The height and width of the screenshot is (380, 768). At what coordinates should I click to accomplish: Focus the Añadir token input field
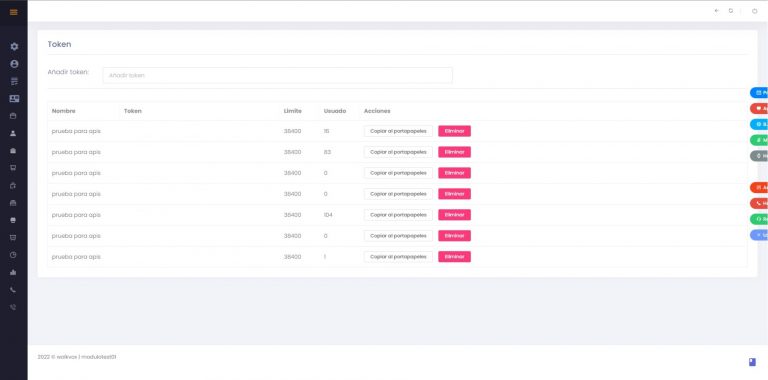coord(278,75)
